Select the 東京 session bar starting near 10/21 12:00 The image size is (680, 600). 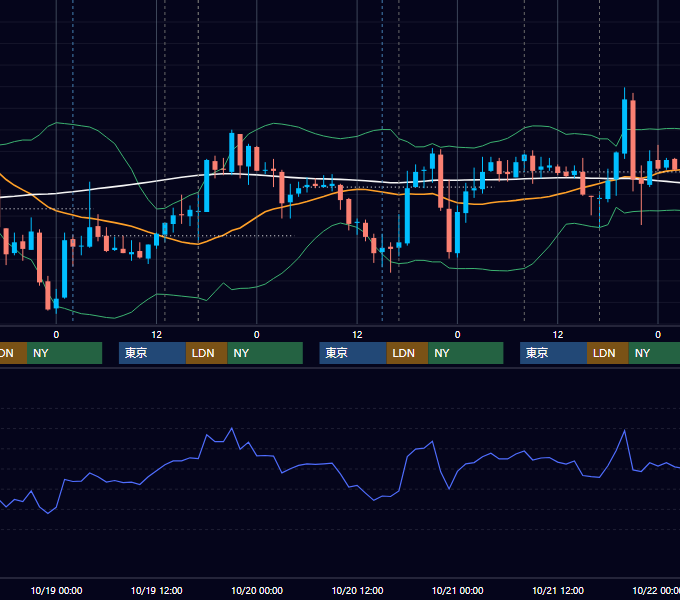coord(553,353)
